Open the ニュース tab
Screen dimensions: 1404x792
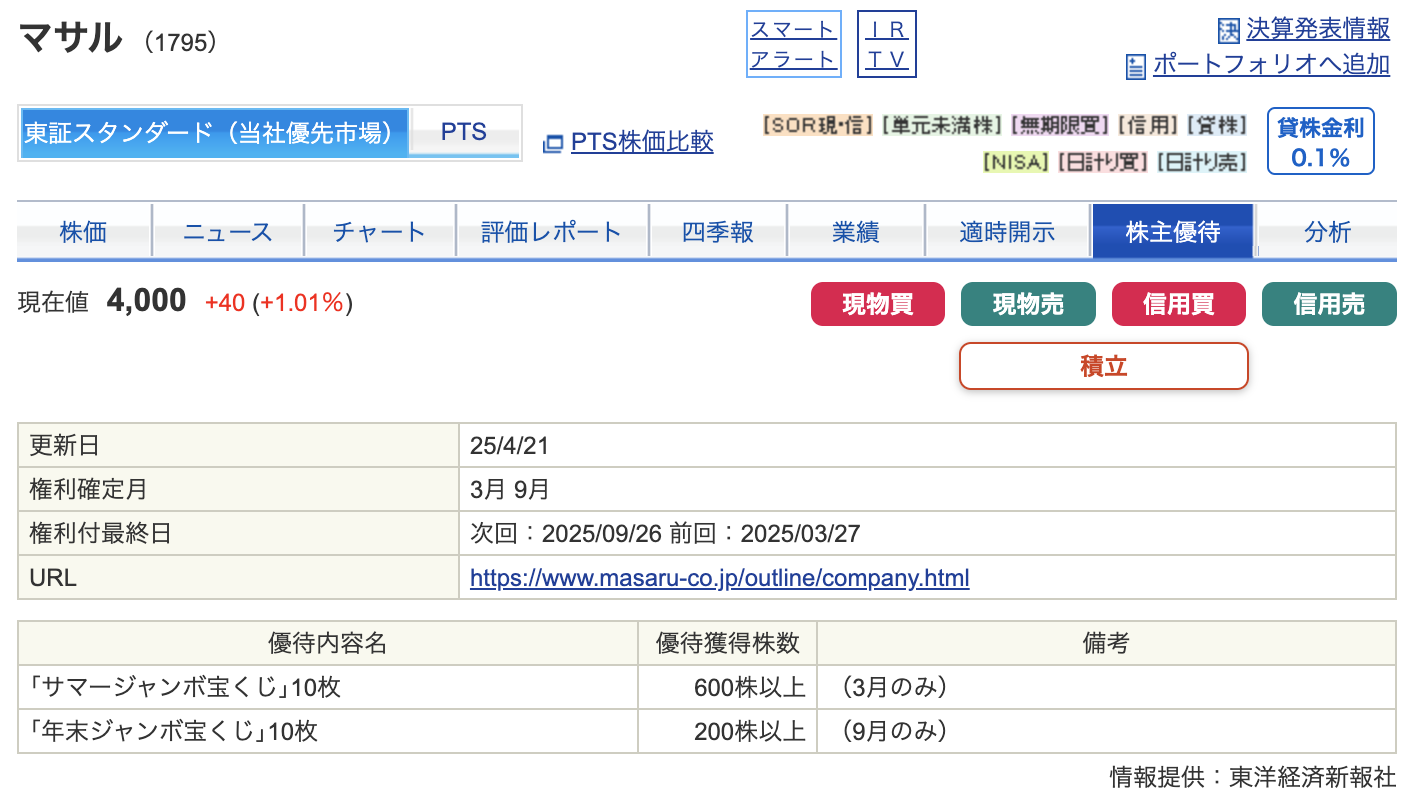click(x=228, y=232)
